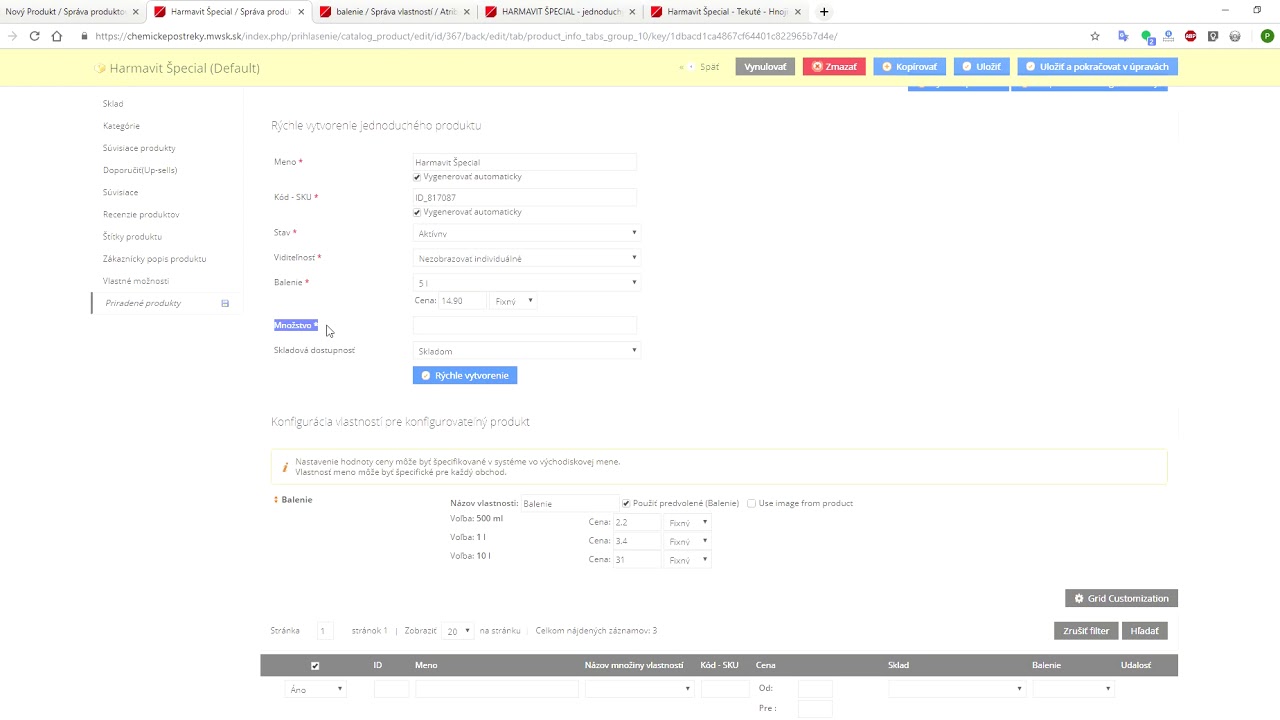This screenshot has width=1280, height=720.
Task: Click the Vynulovať button
Action: (x=765, y=66)
